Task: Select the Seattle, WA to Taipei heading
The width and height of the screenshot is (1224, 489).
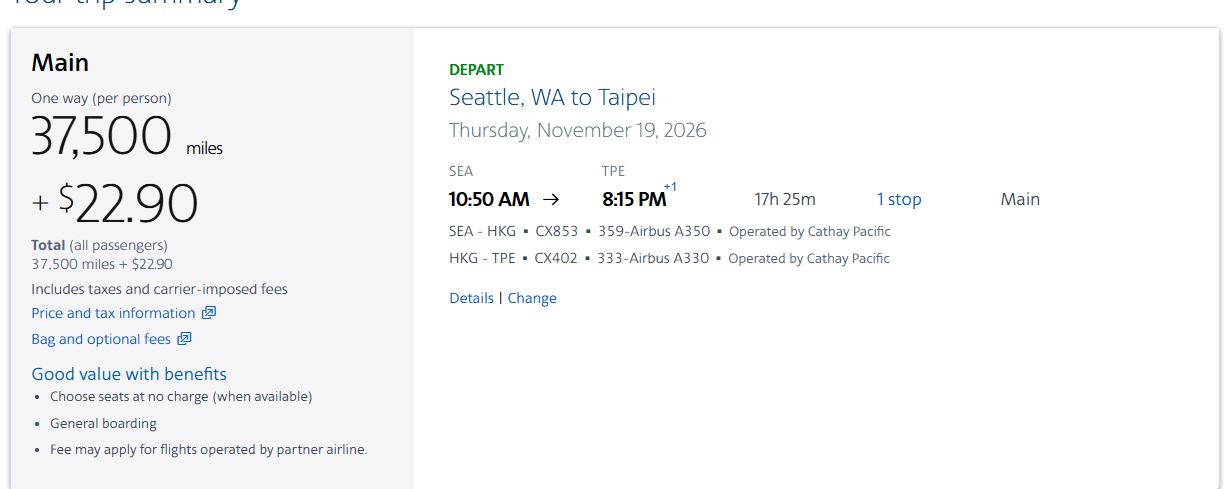Action: pos(552,97)
